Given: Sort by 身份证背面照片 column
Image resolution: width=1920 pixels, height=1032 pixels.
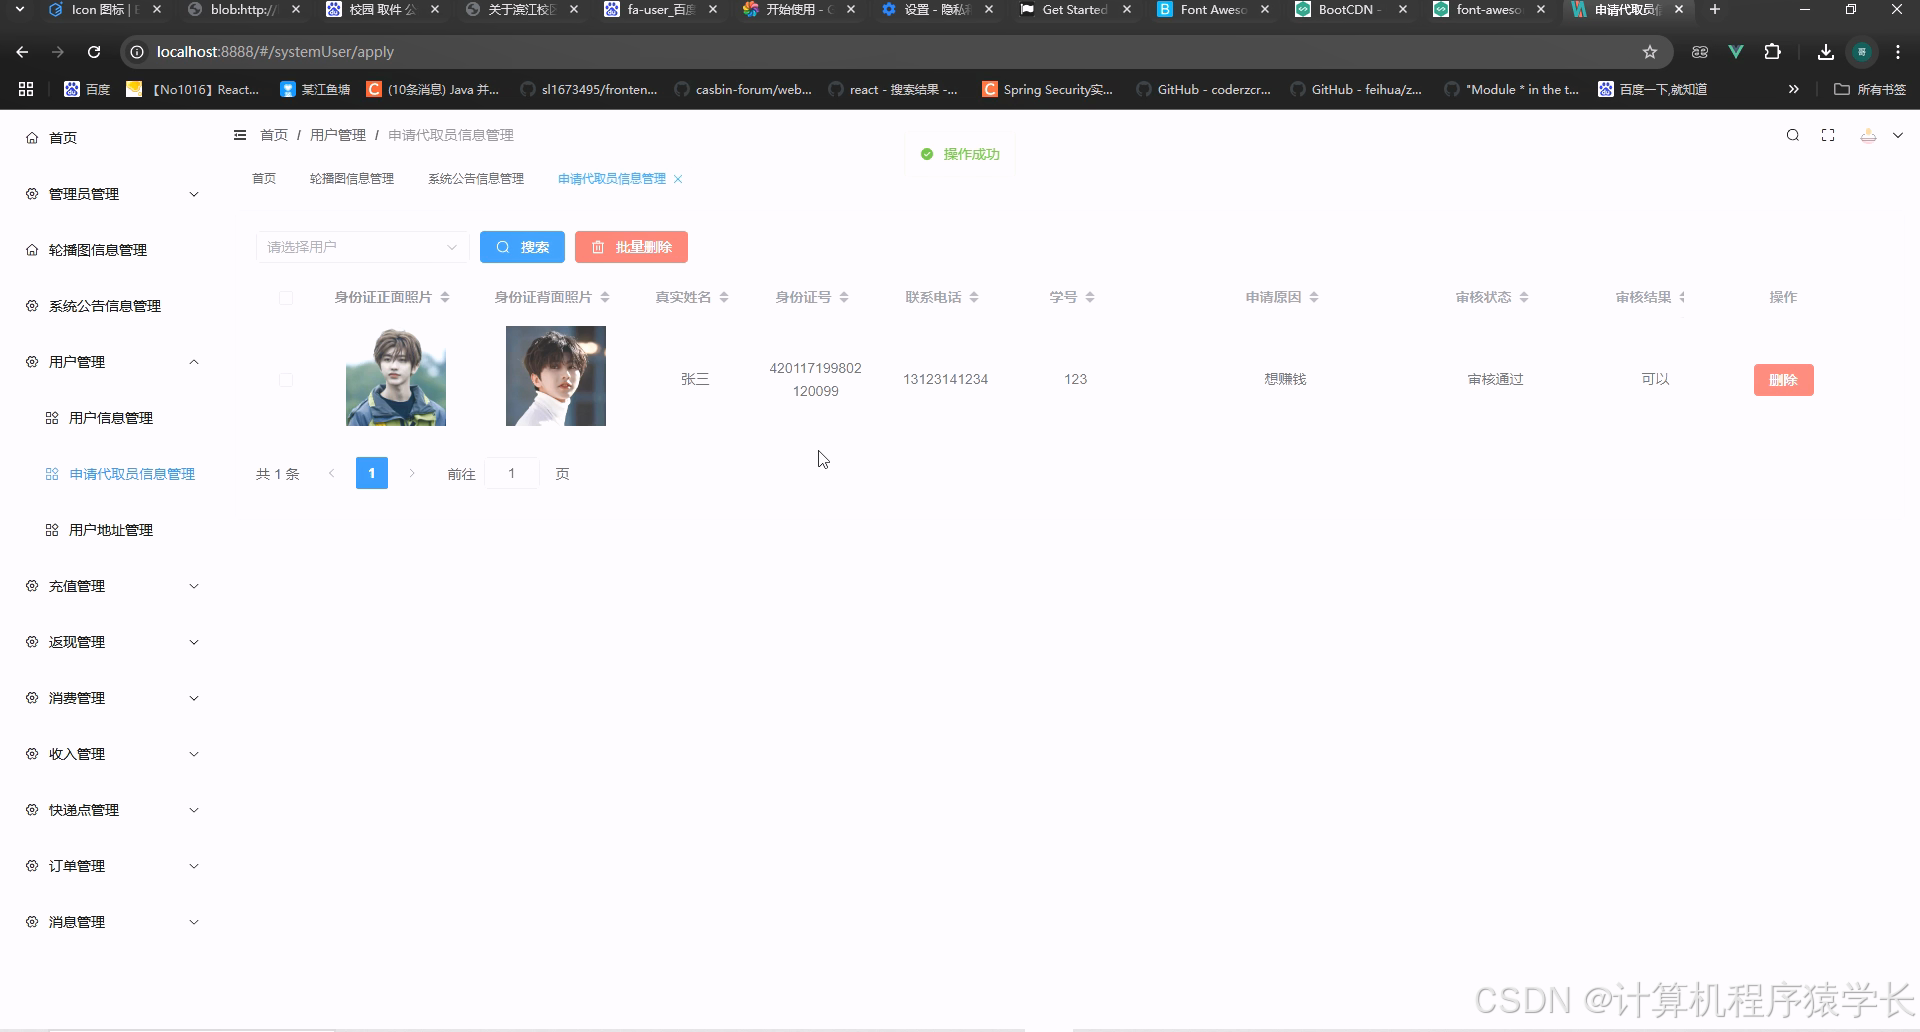Looking at the screenshot, I should [x=605, y=297].
